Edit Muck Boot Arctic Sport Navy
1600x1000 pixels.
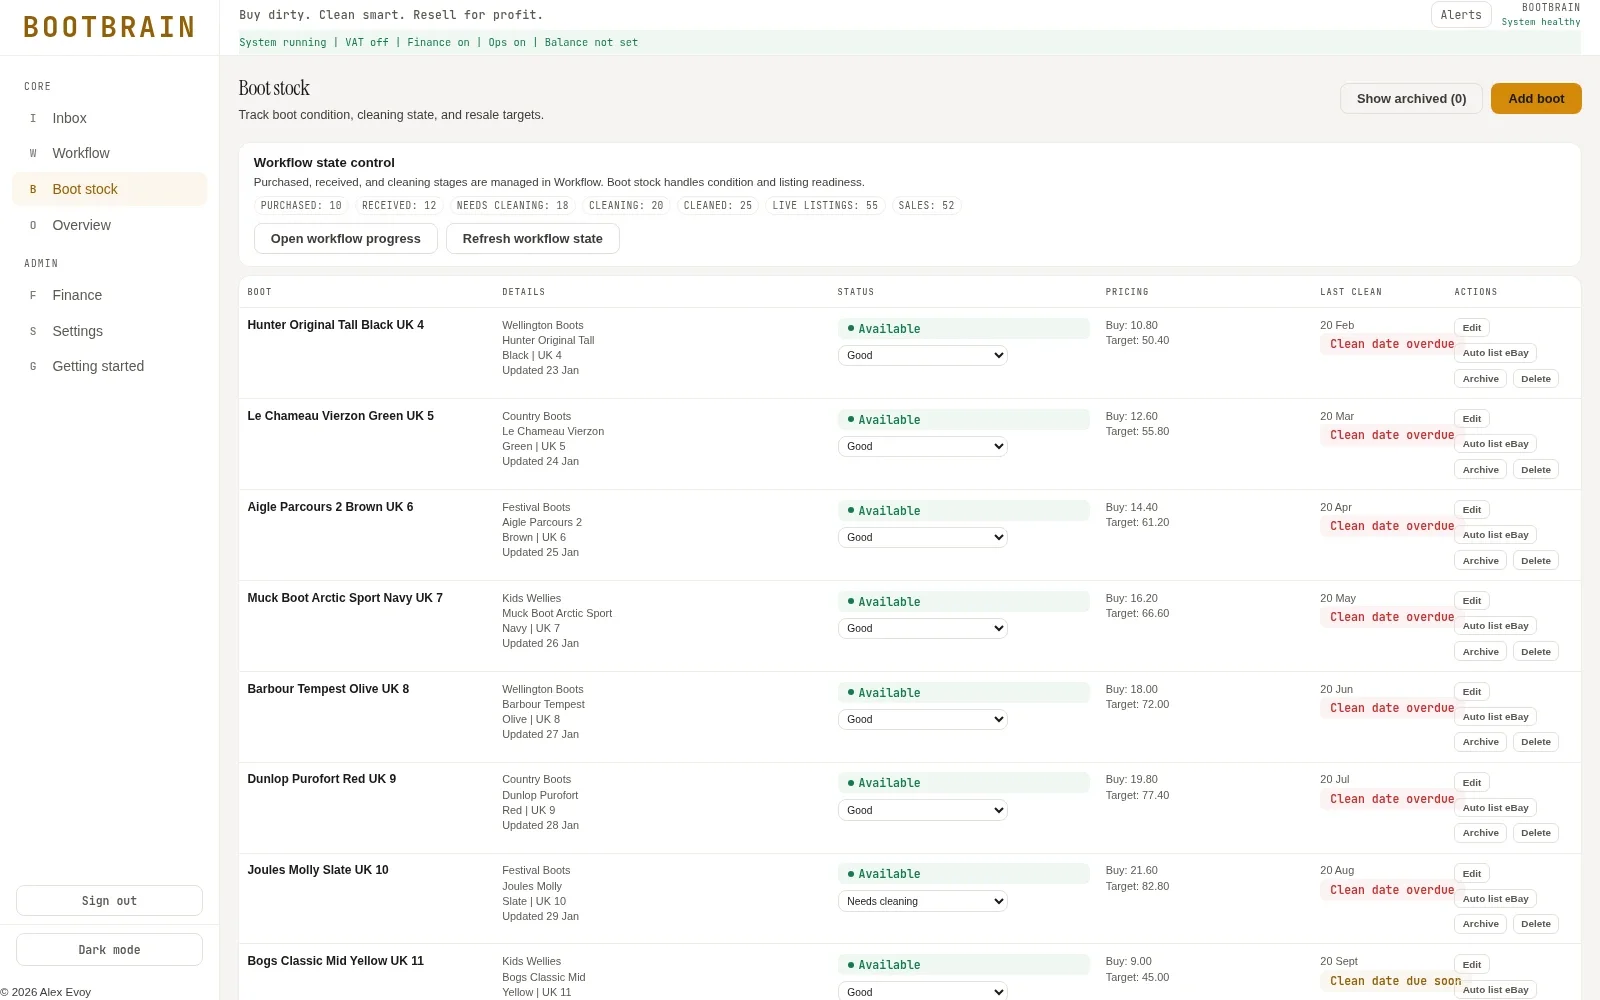pyautogui.click(x=1472, y=601)
